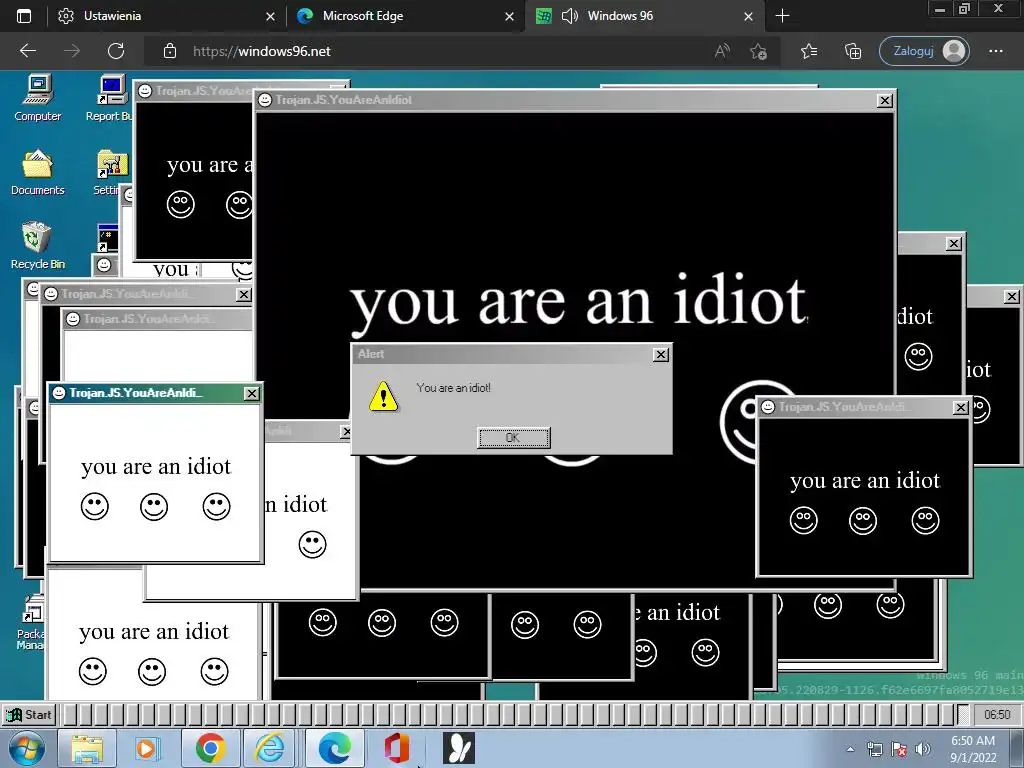The image size is (1024, 768).
Task: Open the Package Manager desktop icon
Action: (31, 622)
